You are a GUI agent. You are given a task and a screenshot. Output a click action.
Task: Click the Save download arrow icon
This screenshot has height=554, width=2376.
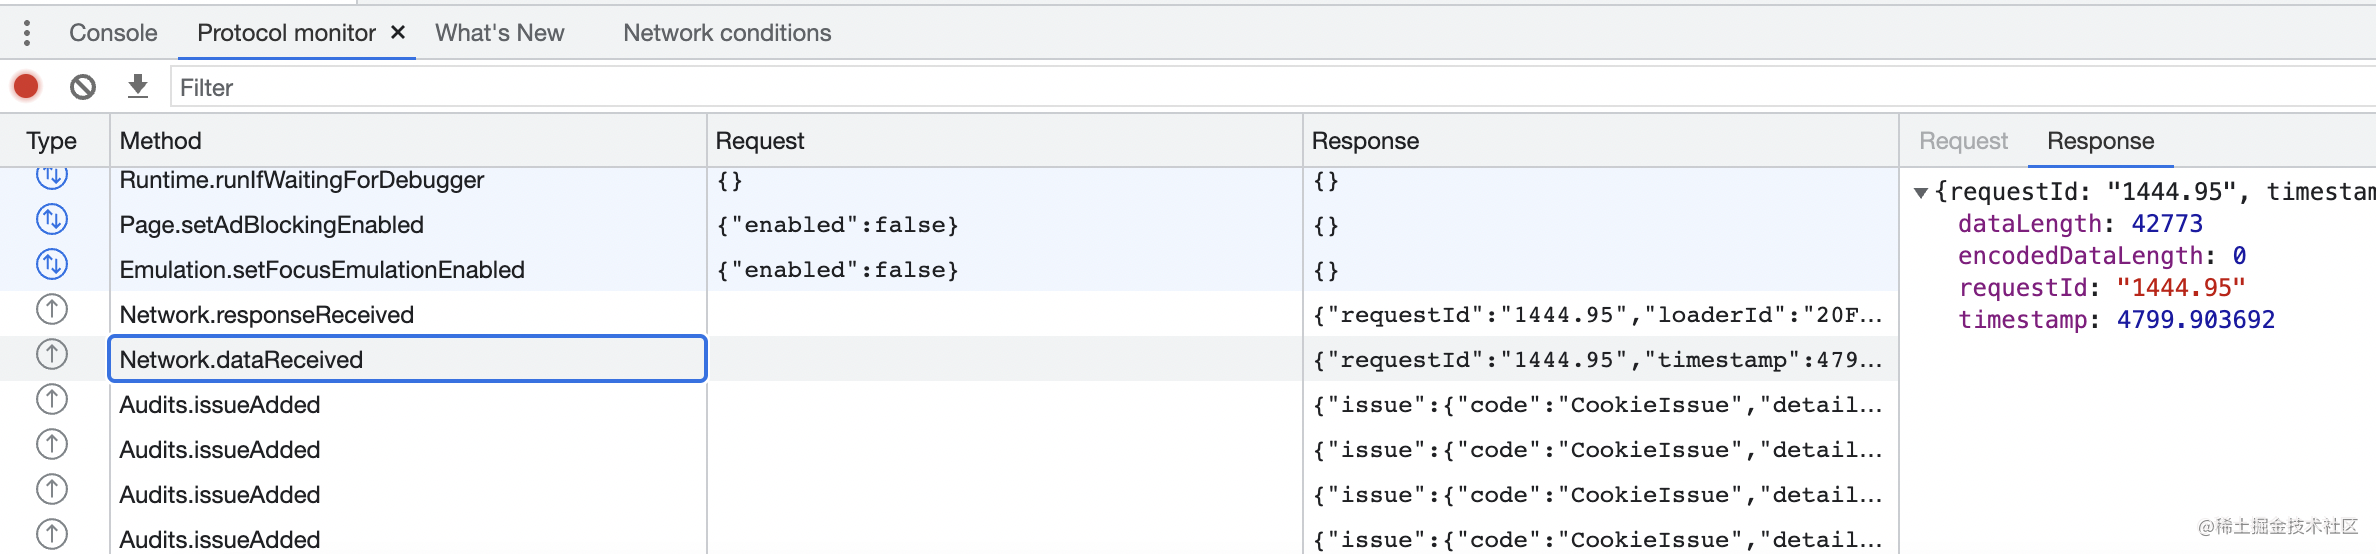click(x=138, y=87)
